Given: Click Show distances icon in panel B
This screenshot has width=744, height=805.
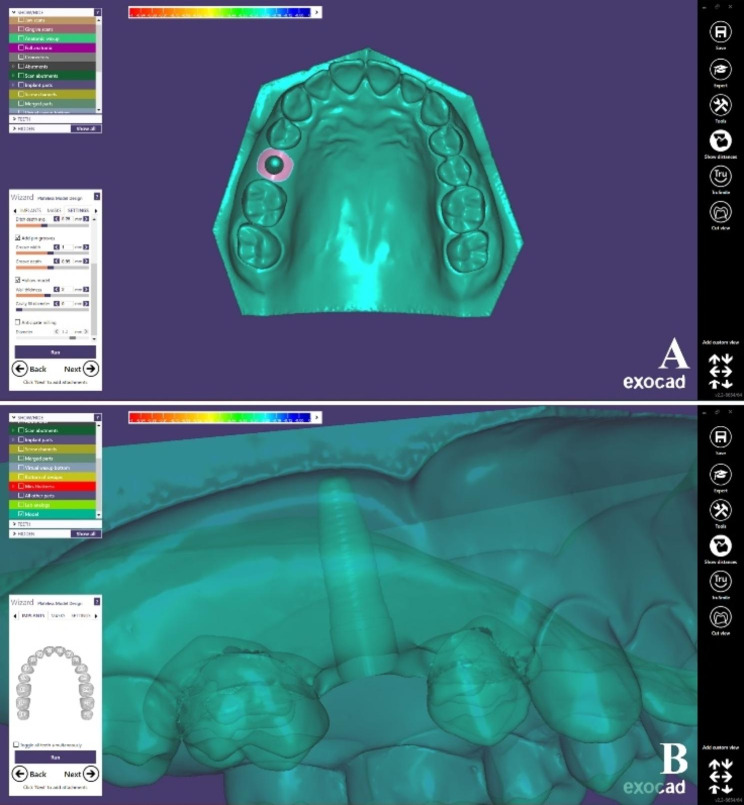Looking at the screenshot, I should tap(720, 546).
